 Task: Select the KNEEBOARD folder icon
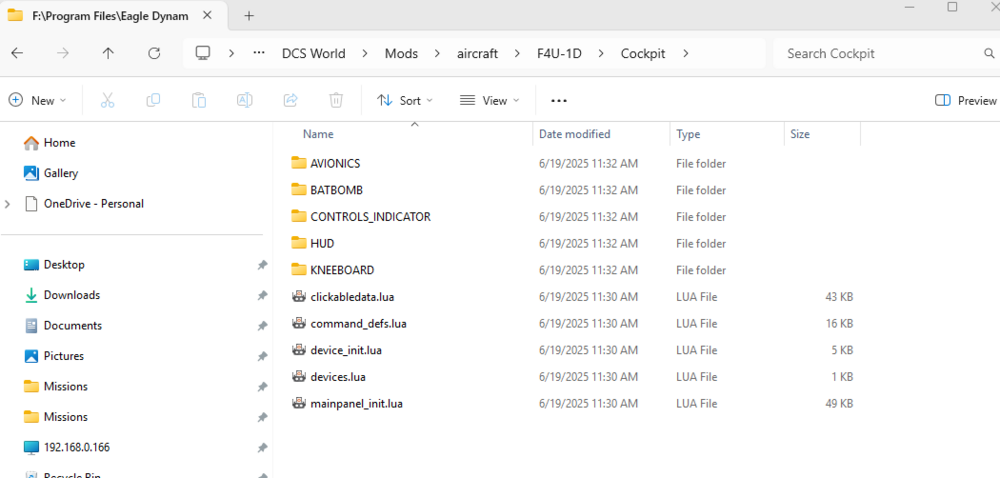pos(298,270)
